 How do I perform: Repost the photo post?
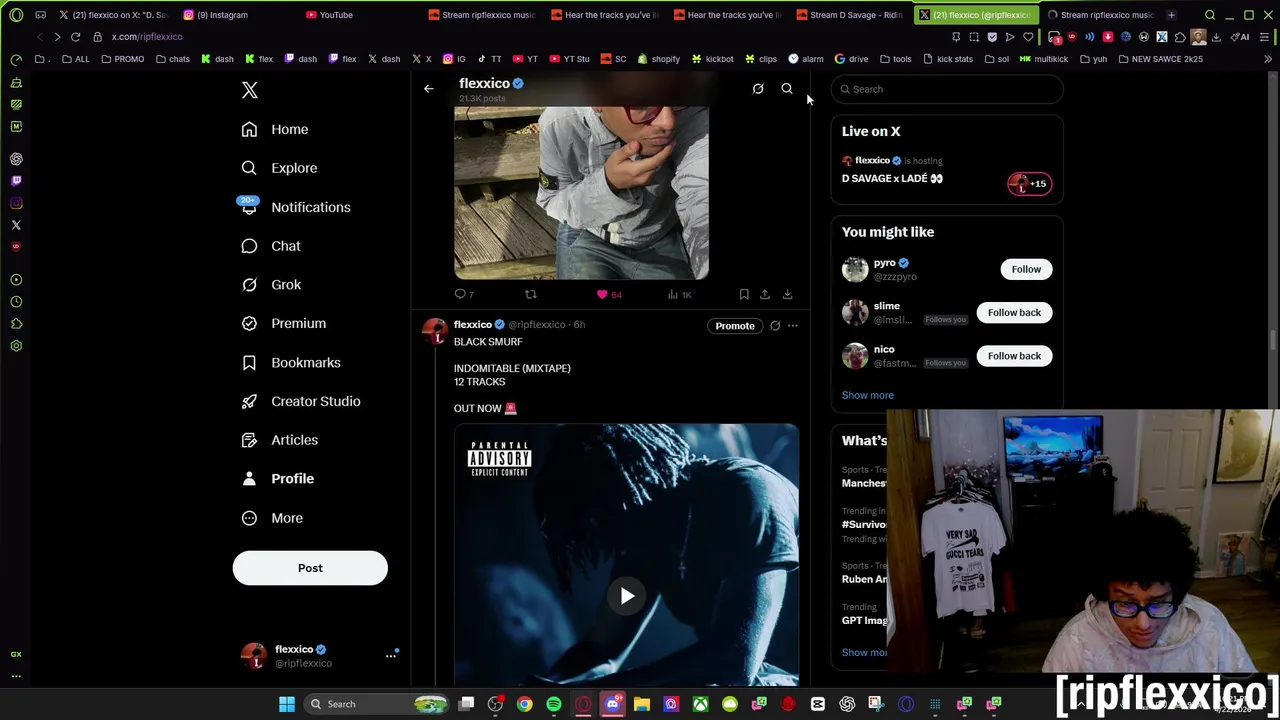point(531,294)
